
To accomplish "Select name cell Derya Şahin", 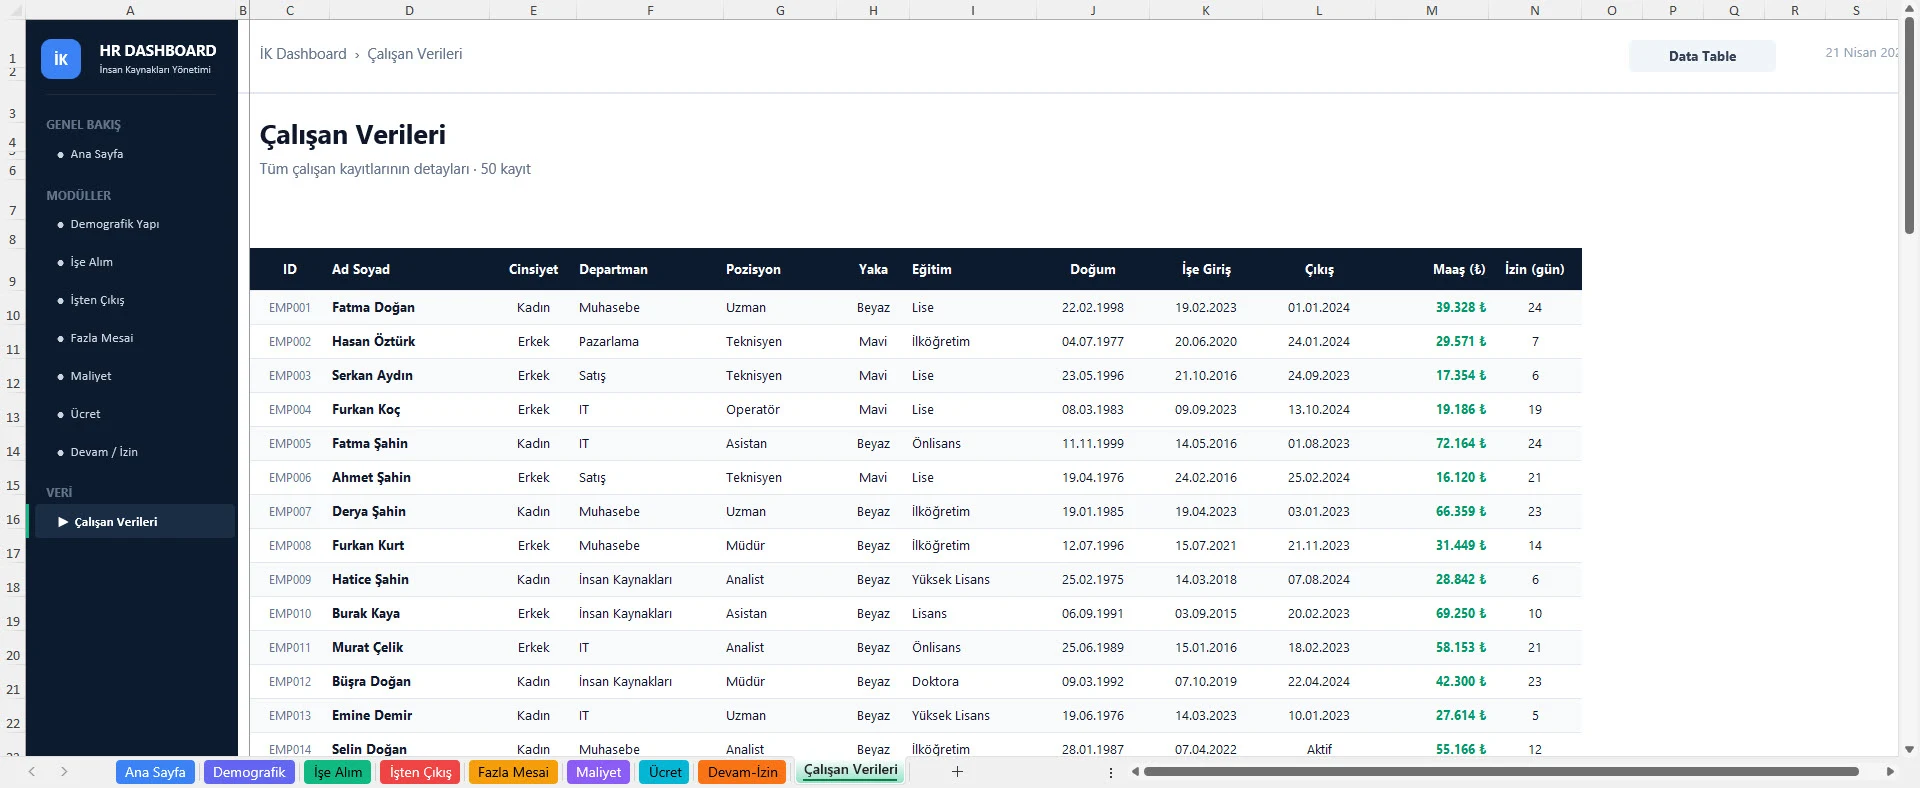I will click(x=369, y=511).
